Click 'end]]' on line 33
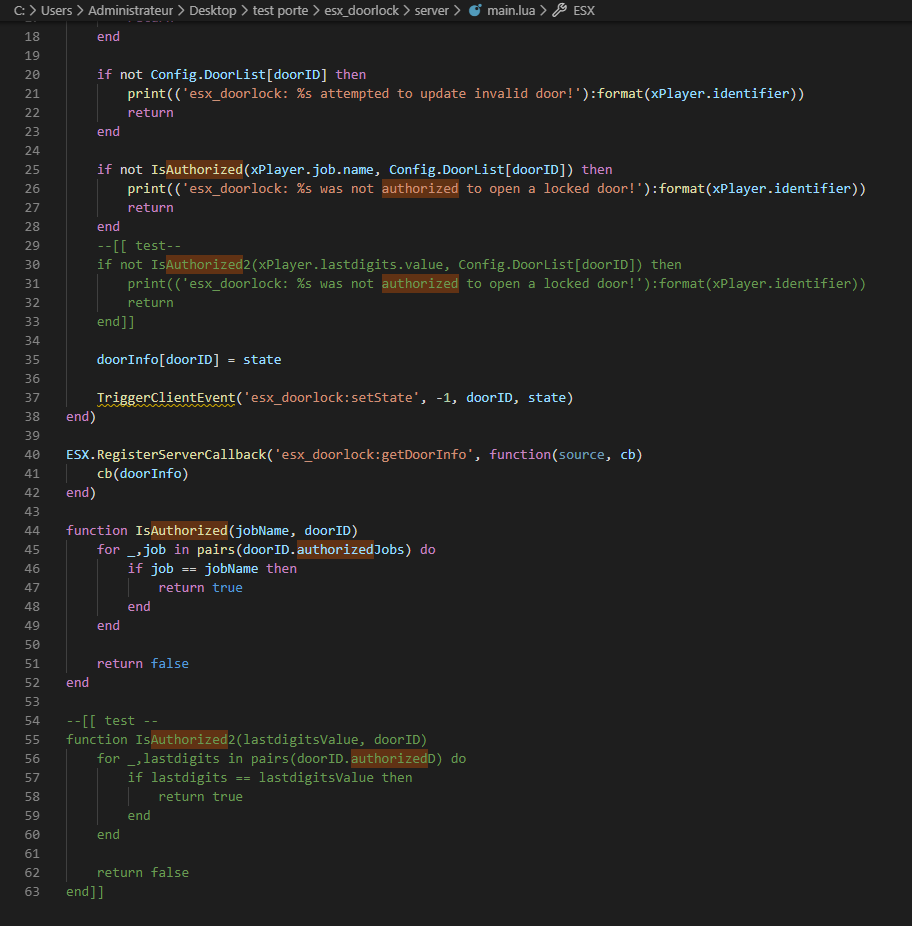The height and width of the screenshot is (926, 912). click(116, 322)
